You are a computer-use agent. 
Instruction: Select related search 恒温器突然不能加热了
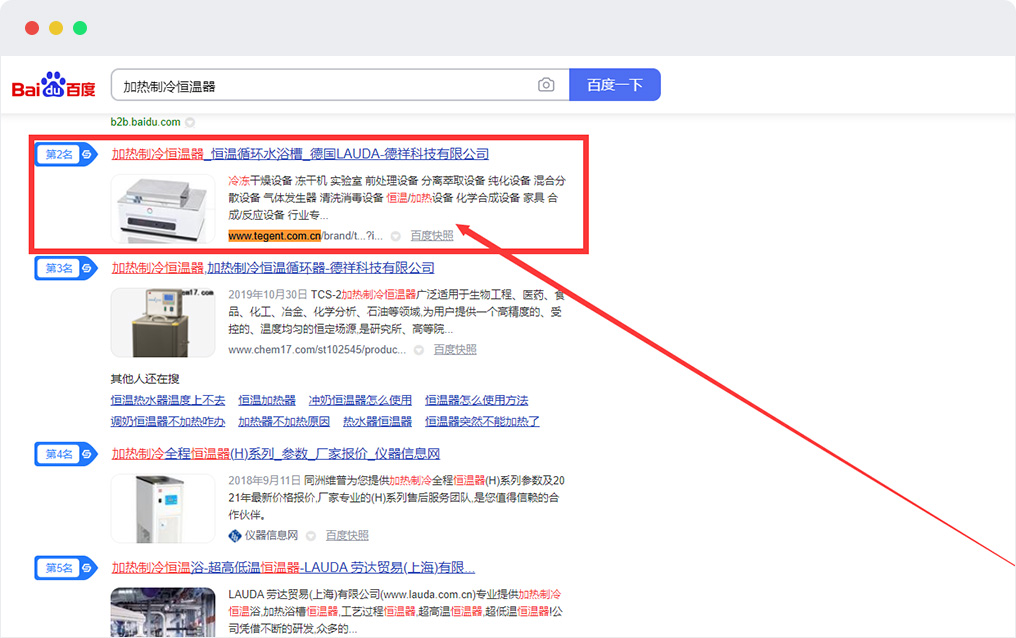pyautogui.click(x=482, y=422)
